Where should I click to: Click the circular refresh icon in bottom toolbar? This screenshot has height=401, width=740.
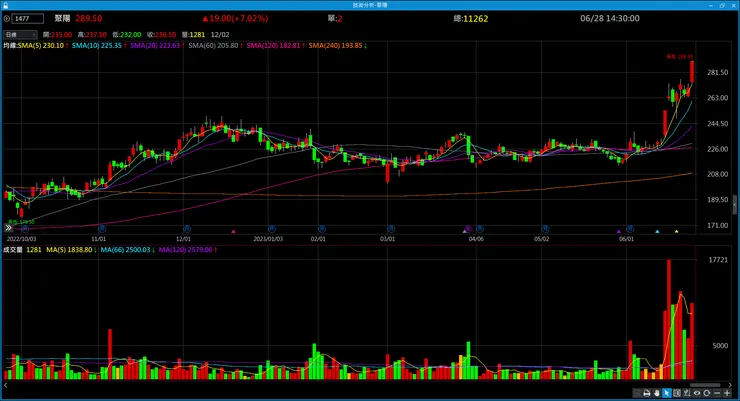tap(706, 393)
